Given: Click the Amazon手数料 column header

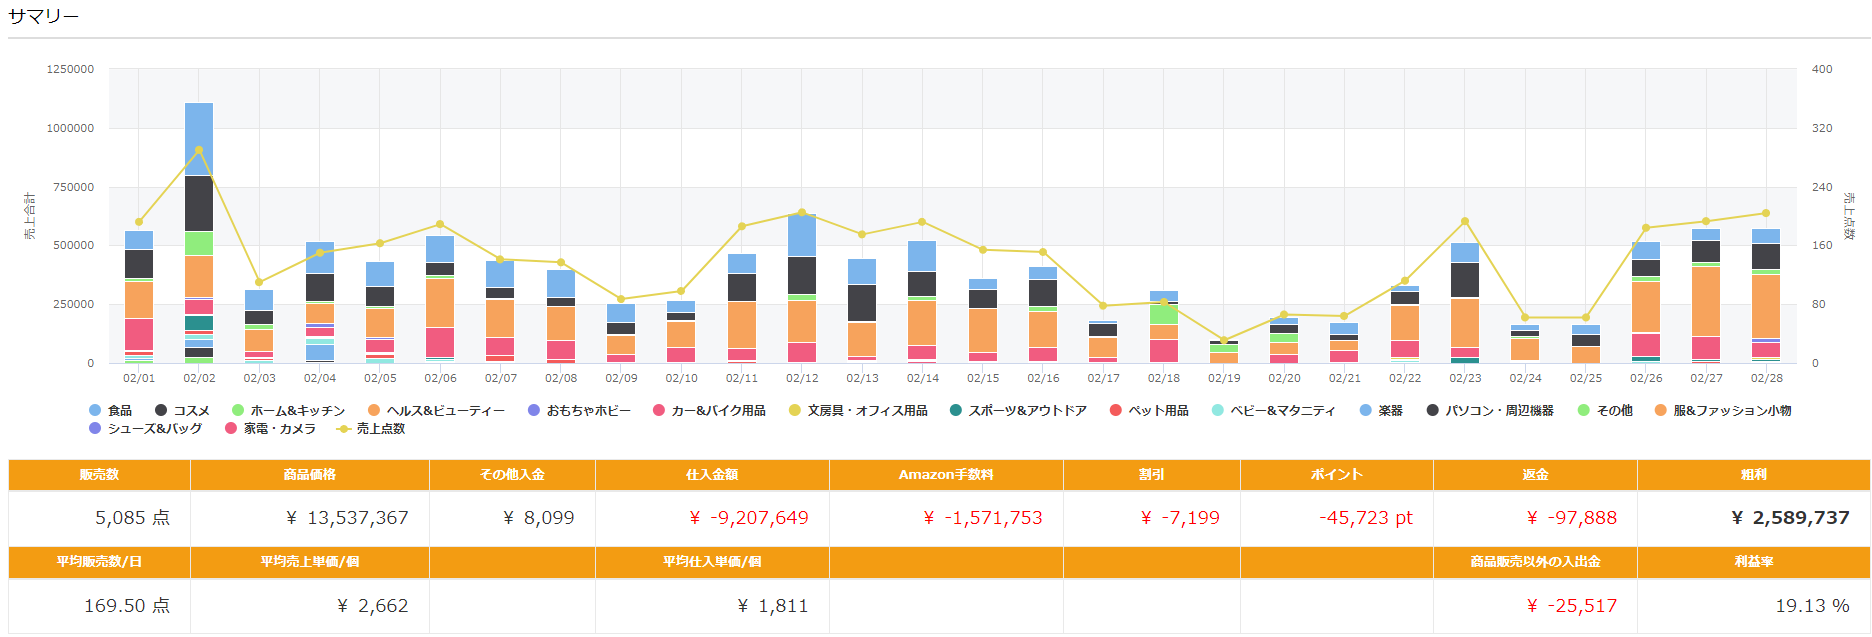Looking at the screenshot, I should click(945, 475).
